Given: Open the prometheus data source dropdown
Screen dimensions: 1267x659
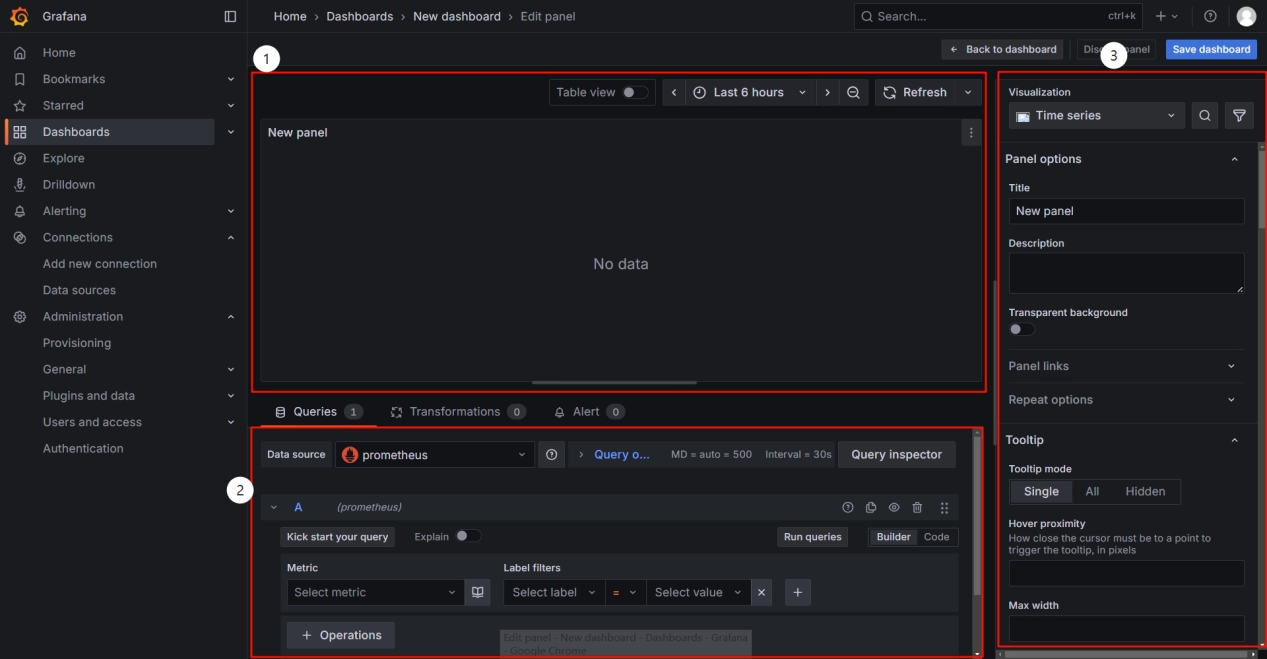Looking at the screenshot, I should click(x=435, y=455).
